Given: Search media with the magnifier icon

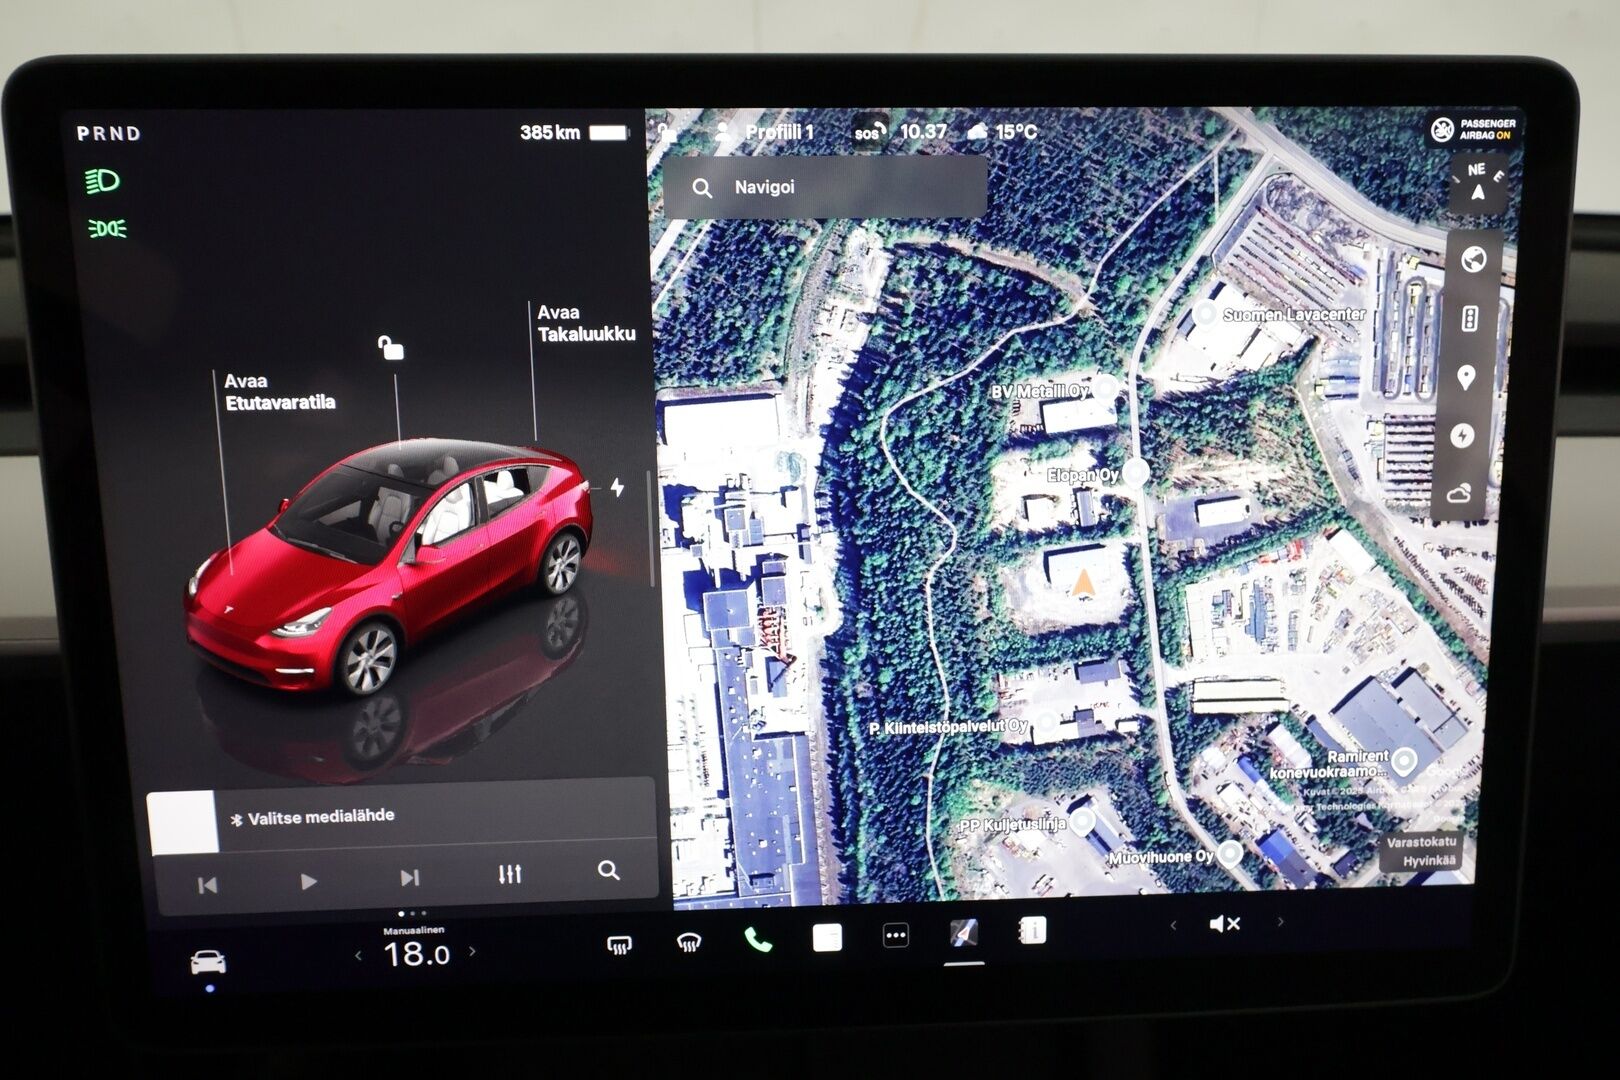Looking at the screenshot, I should click(608, 871).
